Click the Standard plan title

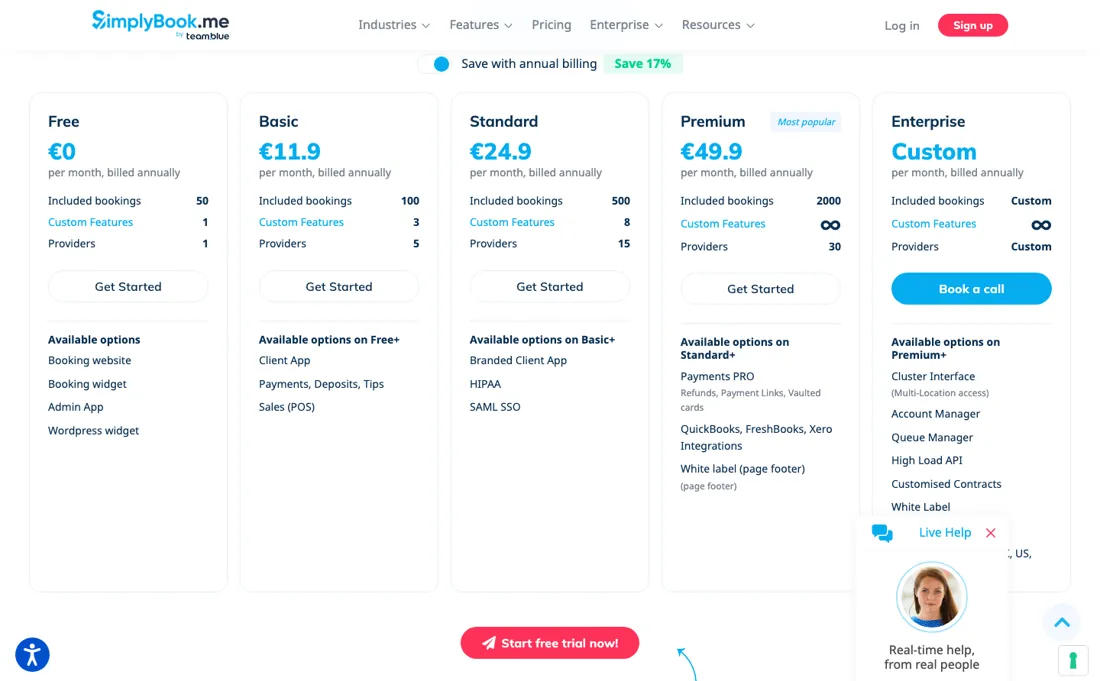[503, 121]
